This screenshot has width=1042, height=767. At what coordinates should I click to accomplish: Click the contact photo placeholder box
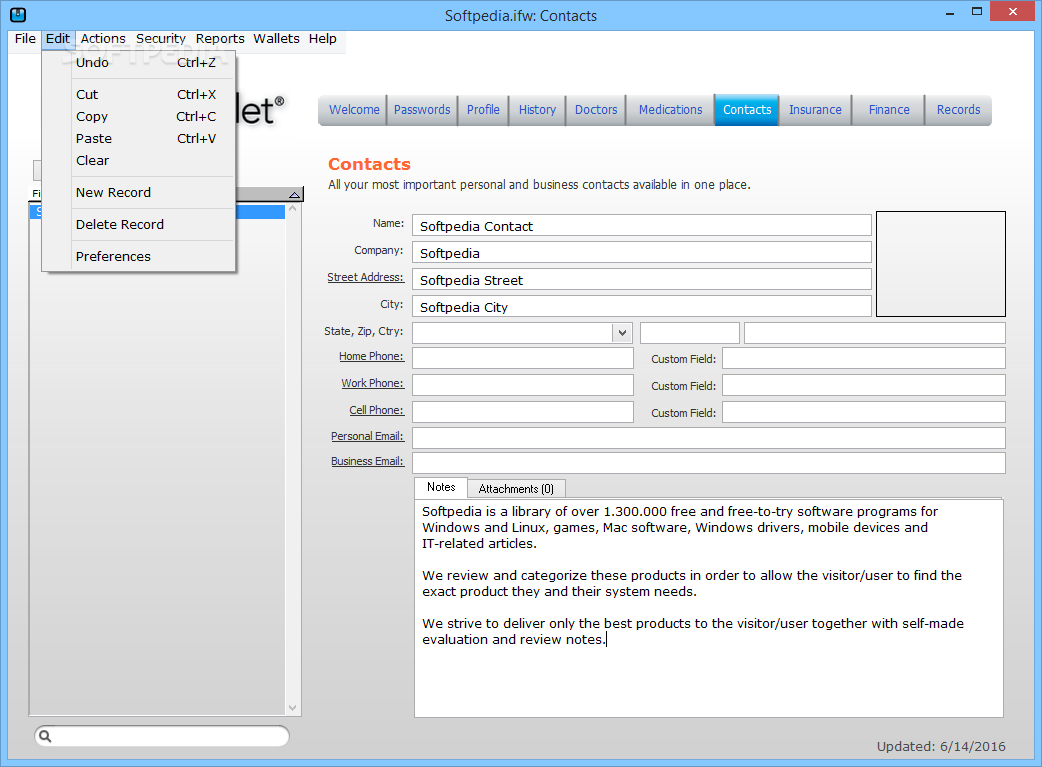941,264
